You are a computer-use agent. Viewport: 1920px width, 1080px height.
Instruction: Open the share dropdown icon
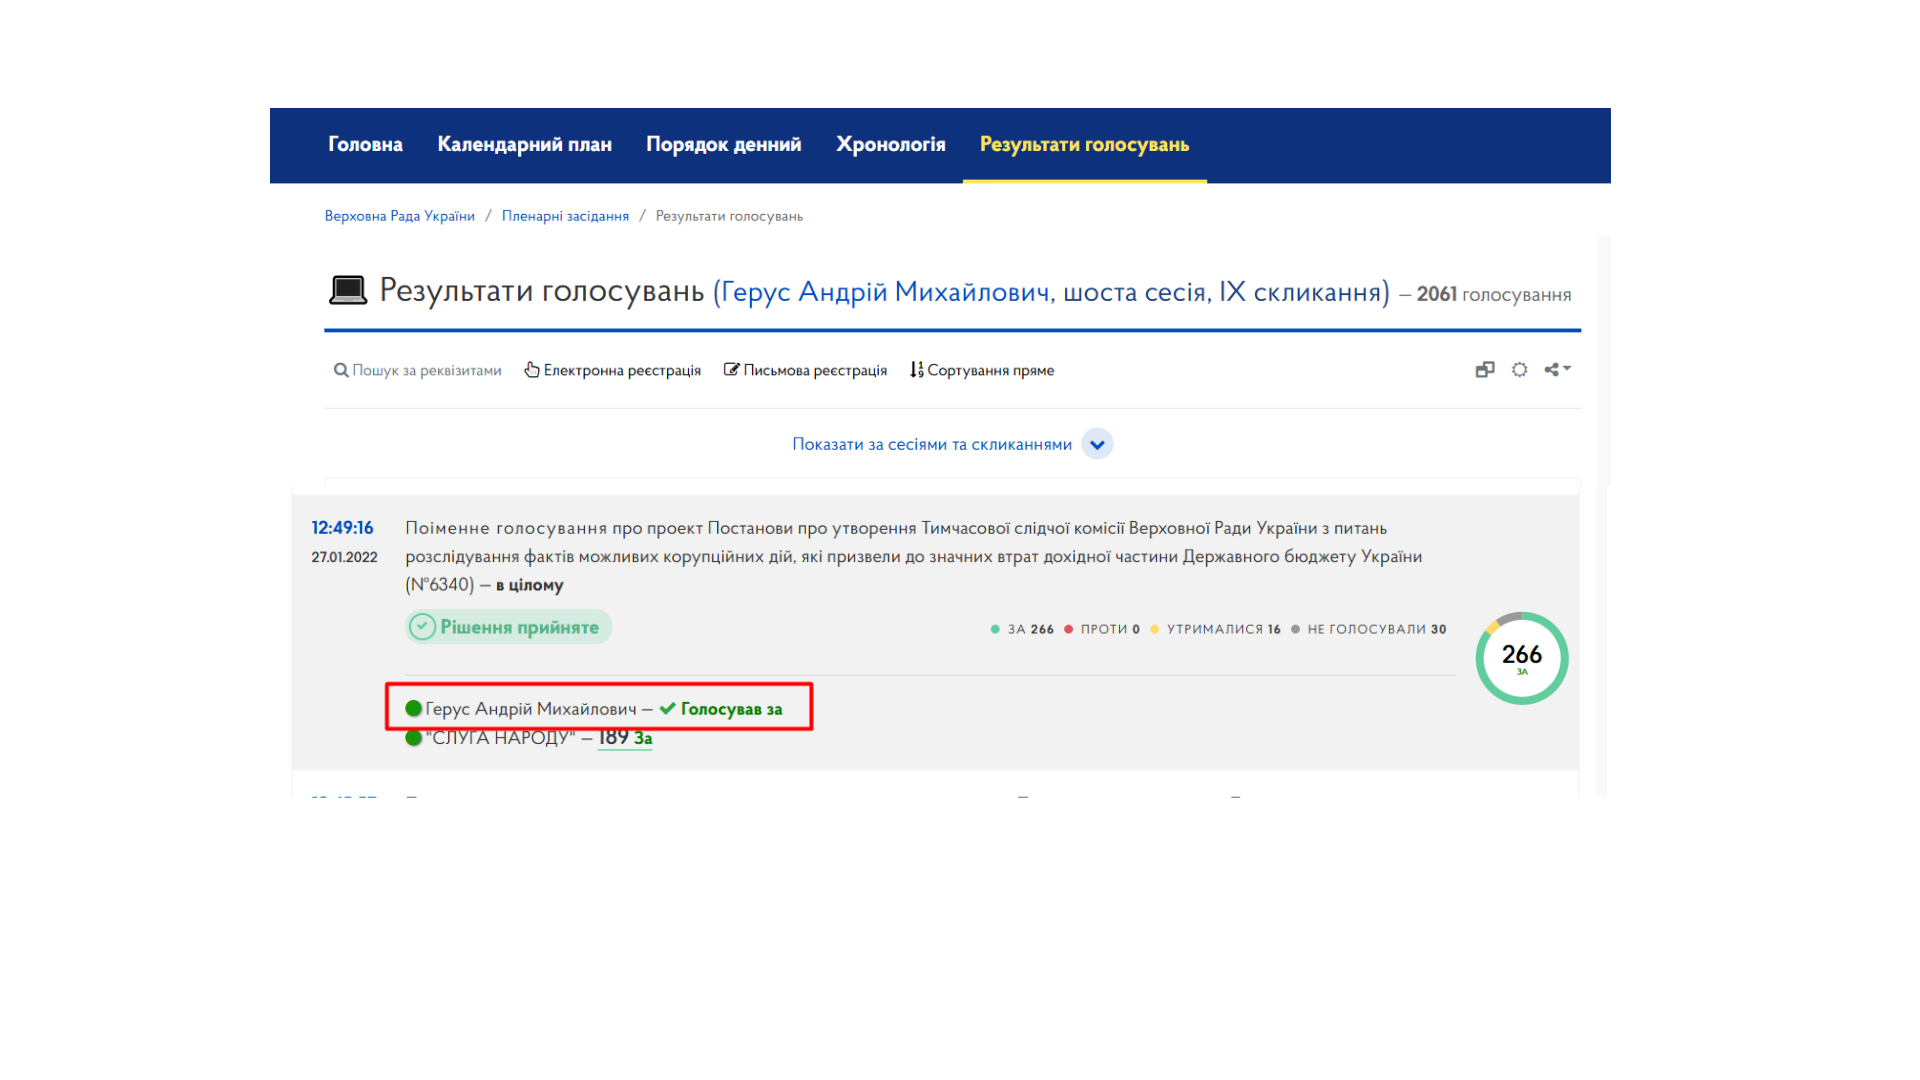click(x=1557, y=369)
